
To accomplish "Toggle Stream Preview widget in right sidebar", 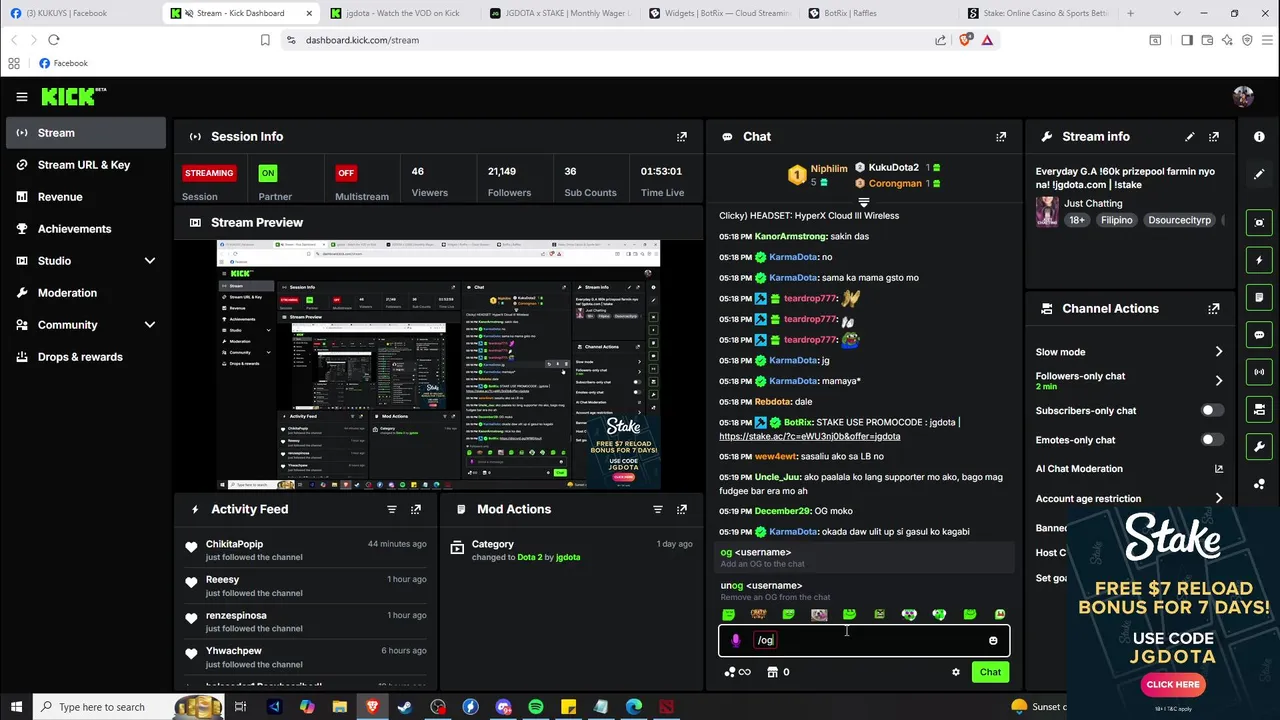I will pos(1259,222).
